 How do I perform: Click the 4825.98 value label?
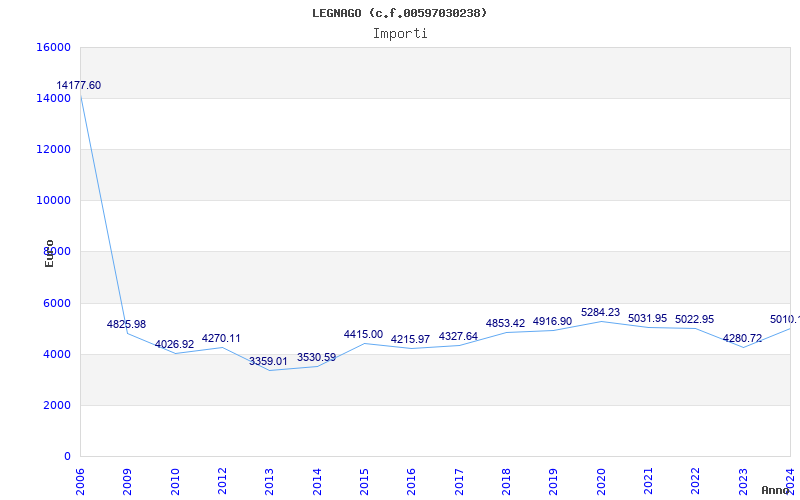click(127, 324)
